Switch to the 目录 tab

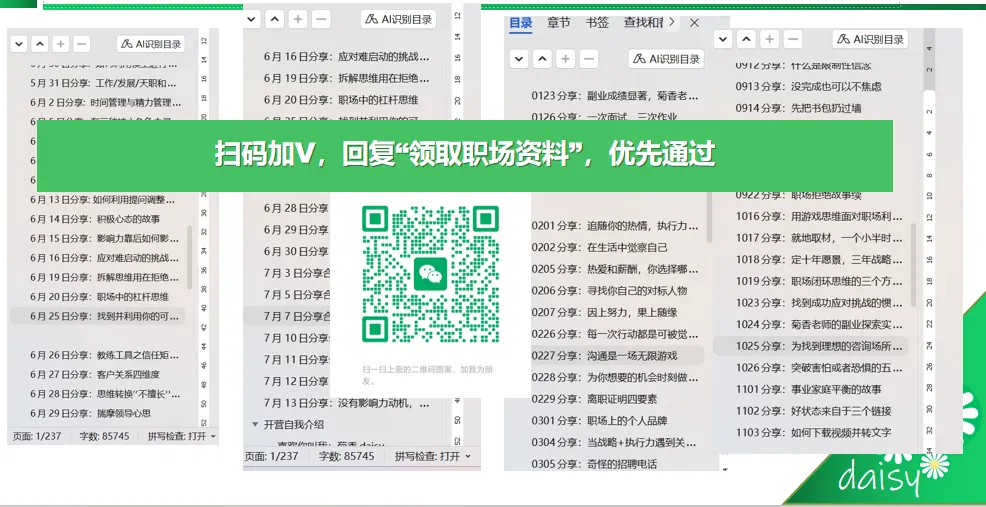(x=521, y=23)
